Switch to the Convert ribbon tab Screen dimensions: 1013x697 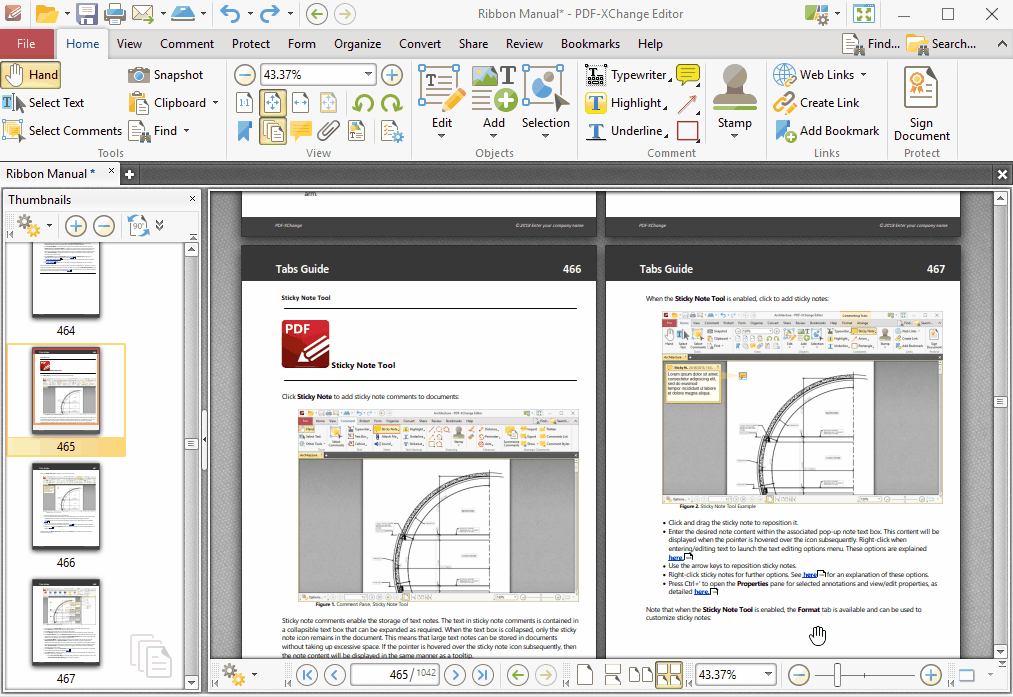[420, 44]
